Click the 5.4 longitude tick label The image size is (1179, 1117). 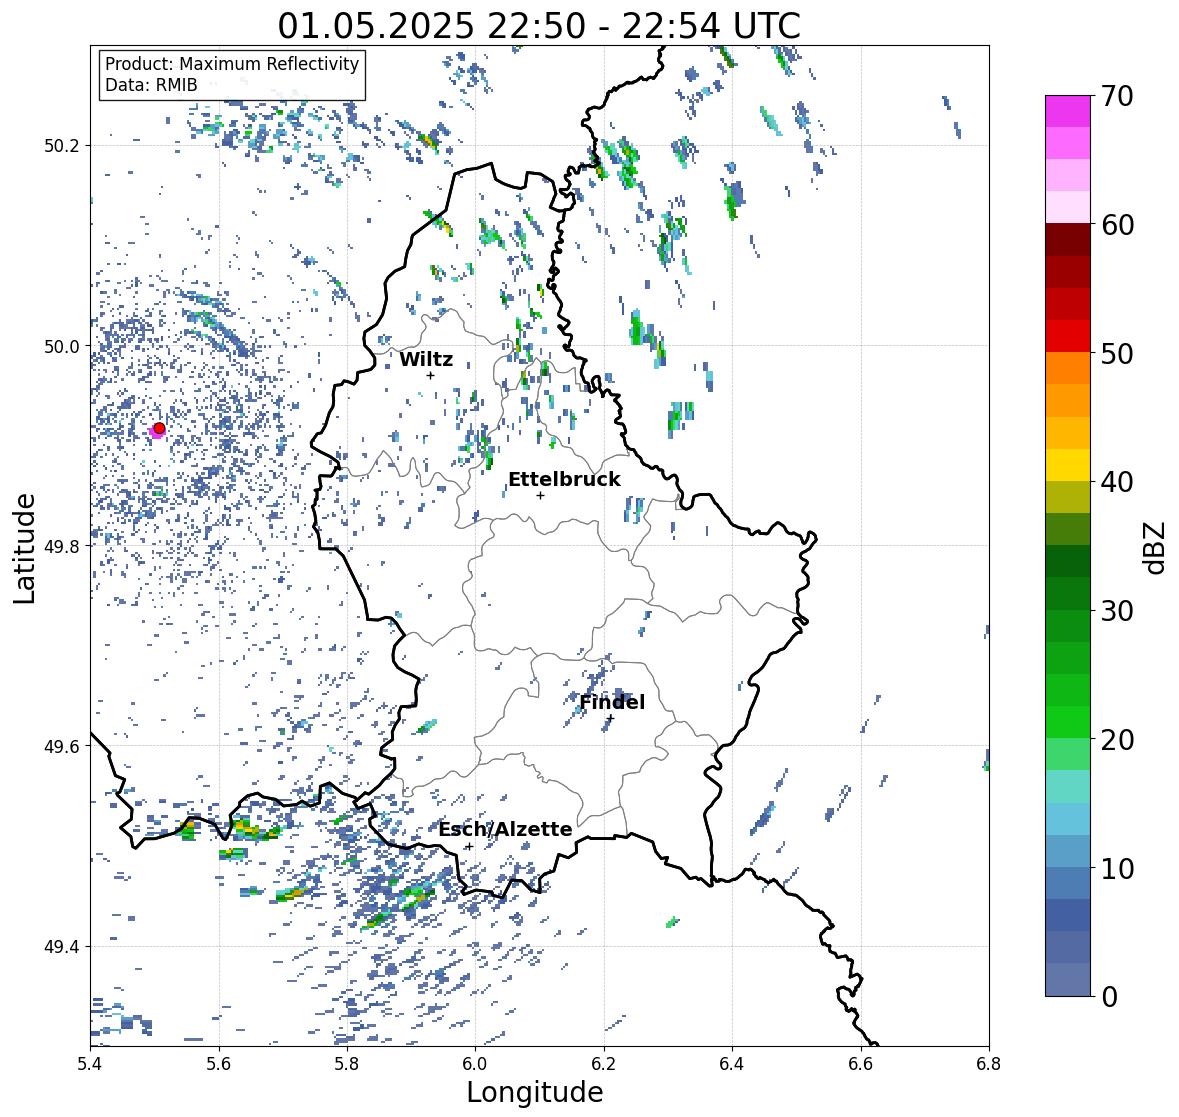[90, 1064]
